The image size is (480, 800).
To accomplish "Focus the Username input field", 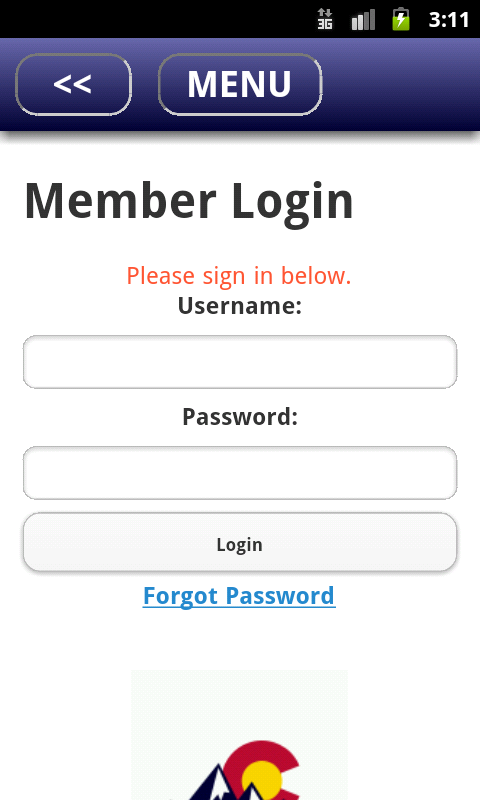I will [x=240, y=362].
